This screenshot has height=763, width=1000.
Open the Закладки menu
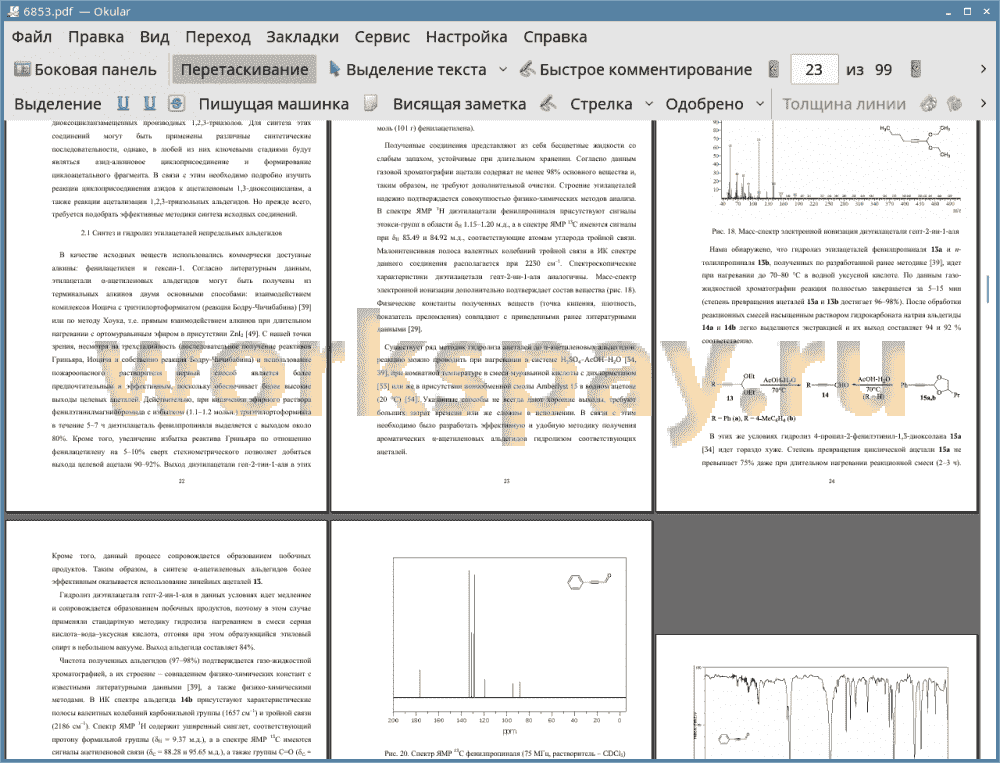[x=302, y=37]
